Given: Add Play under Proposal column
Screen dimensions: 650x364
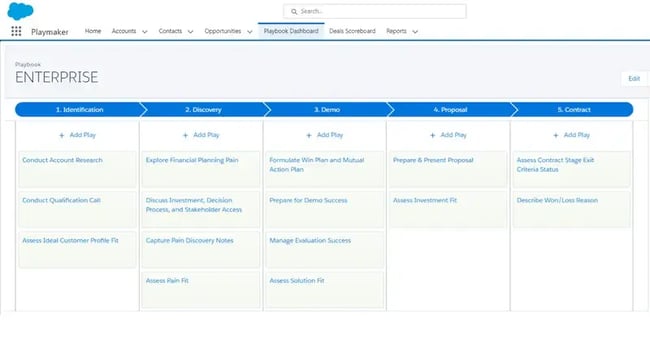Looking at the screenshot, I should (x=448, y=135).
